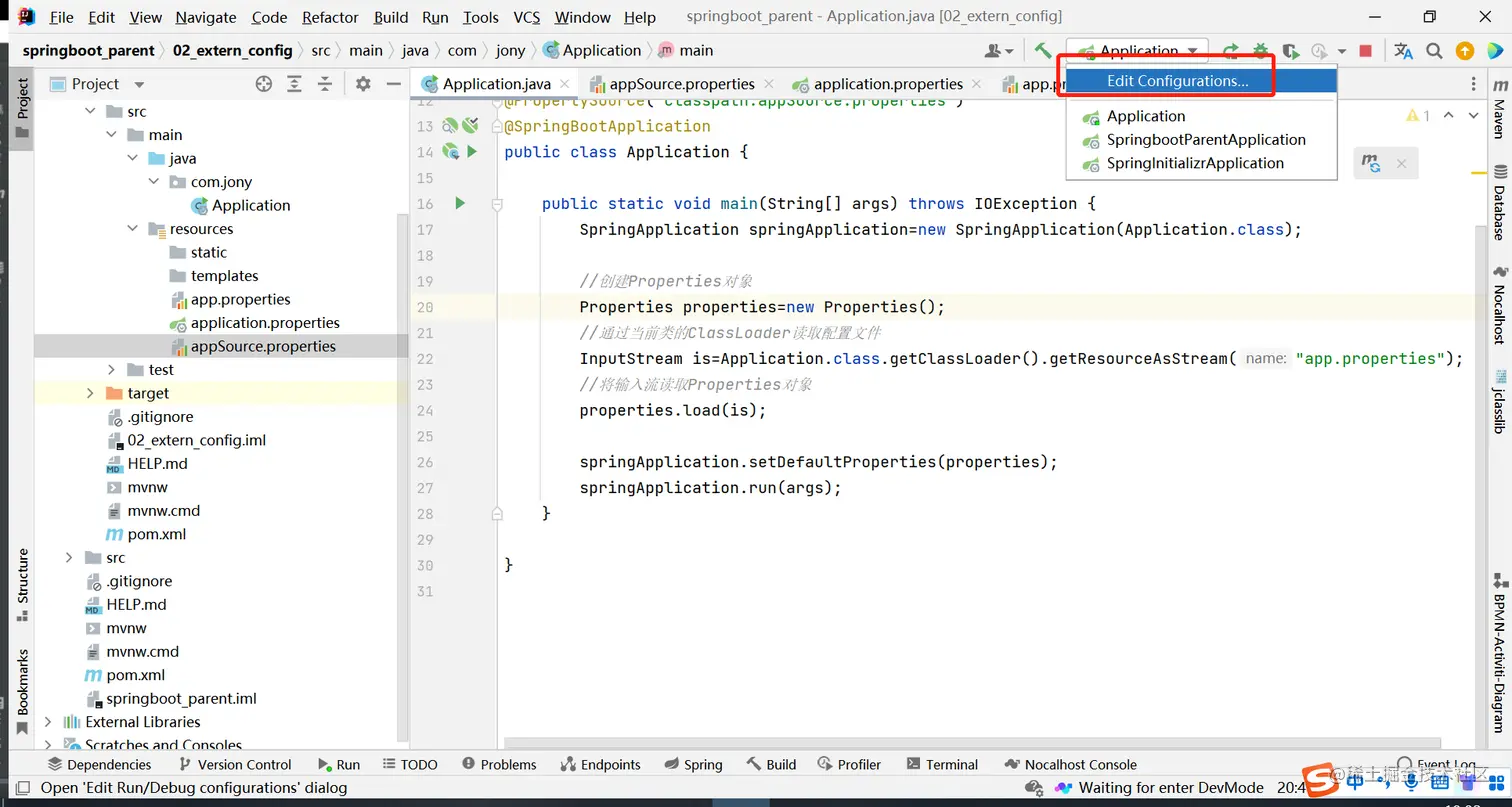This screenshot has width=1512, height=807.
Task: Select Edit Configurations... menu entry
Action: coord(1202,81)
